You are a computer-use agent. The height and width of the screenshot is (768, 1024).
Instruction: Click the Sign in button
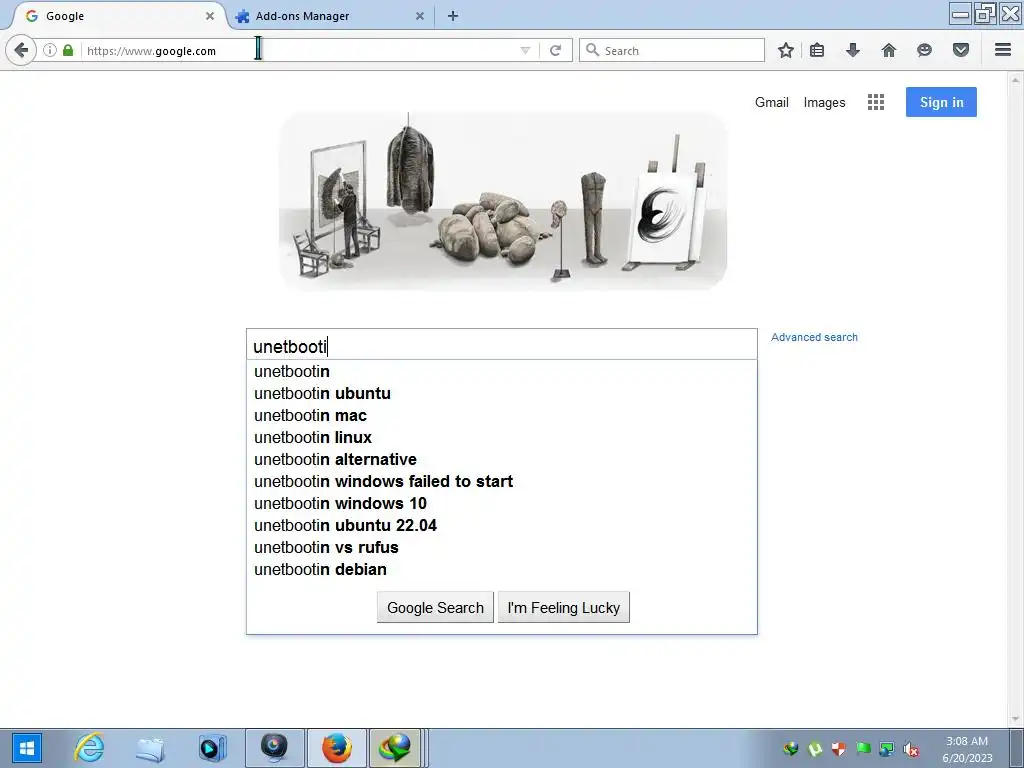(941, 102)
